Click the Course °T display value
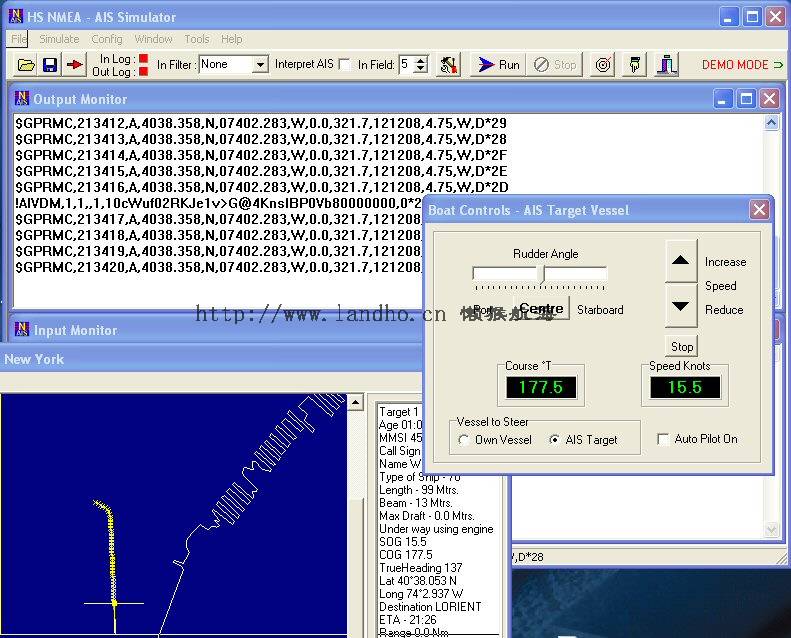The height and width of the screenshot is (638, 791). tap(541, 387)
